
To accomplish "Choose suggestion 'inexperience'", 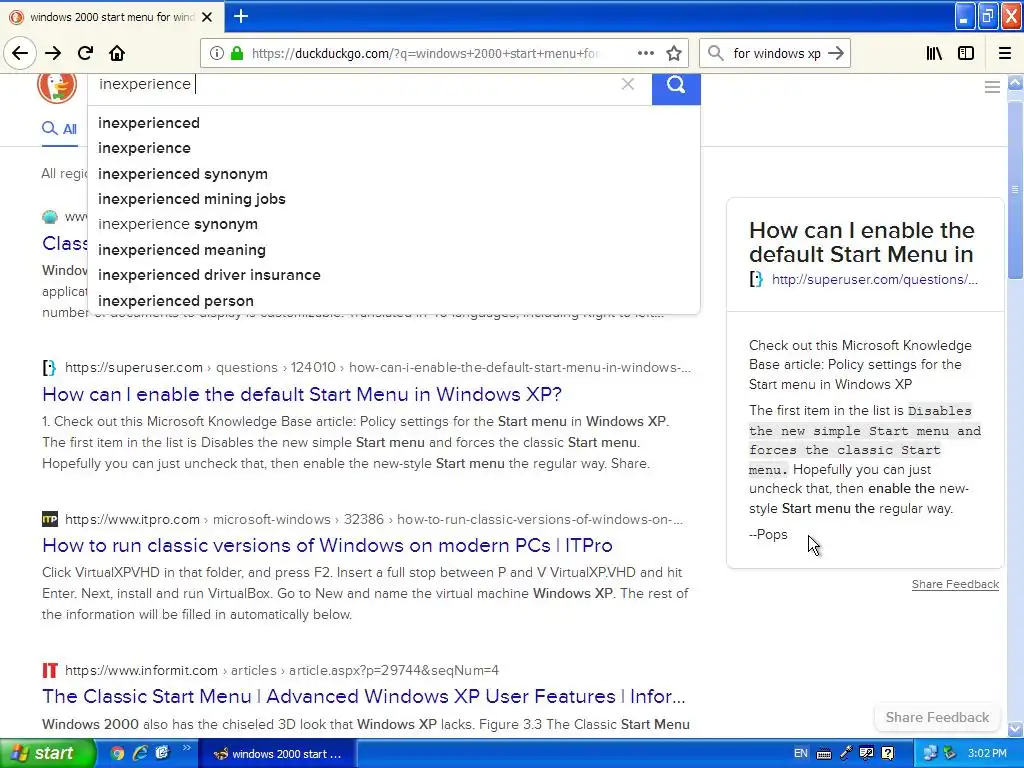I will tap(393, 148).
